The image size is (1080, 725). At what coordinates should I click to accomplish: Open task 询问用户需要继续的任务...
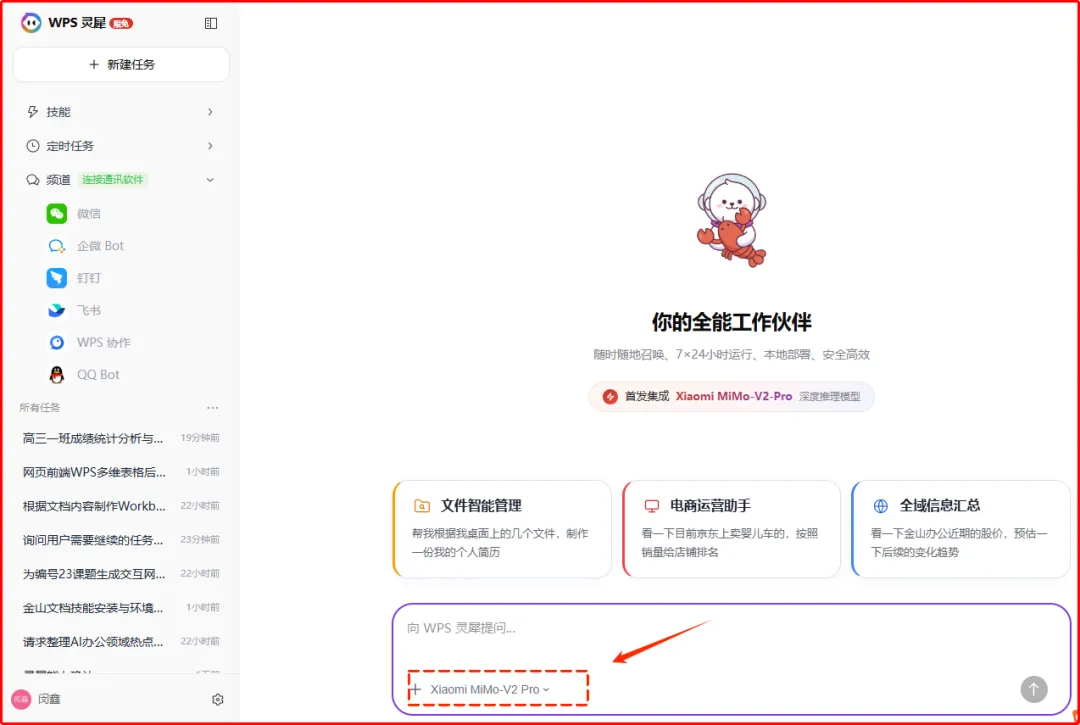click(121, 539)
